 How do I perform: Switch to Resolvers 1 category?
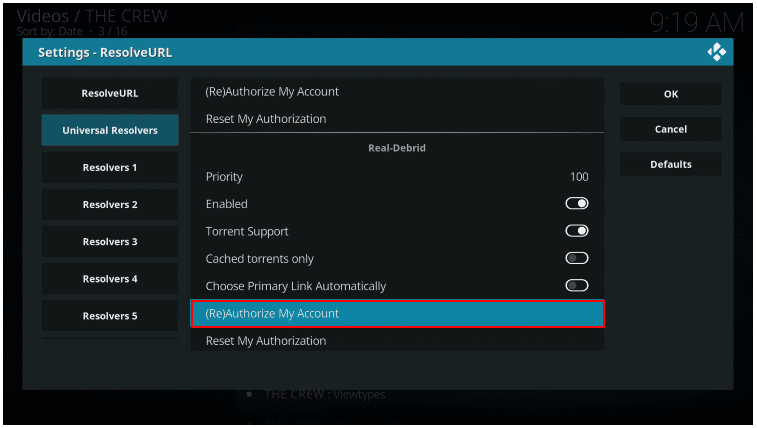110,167
